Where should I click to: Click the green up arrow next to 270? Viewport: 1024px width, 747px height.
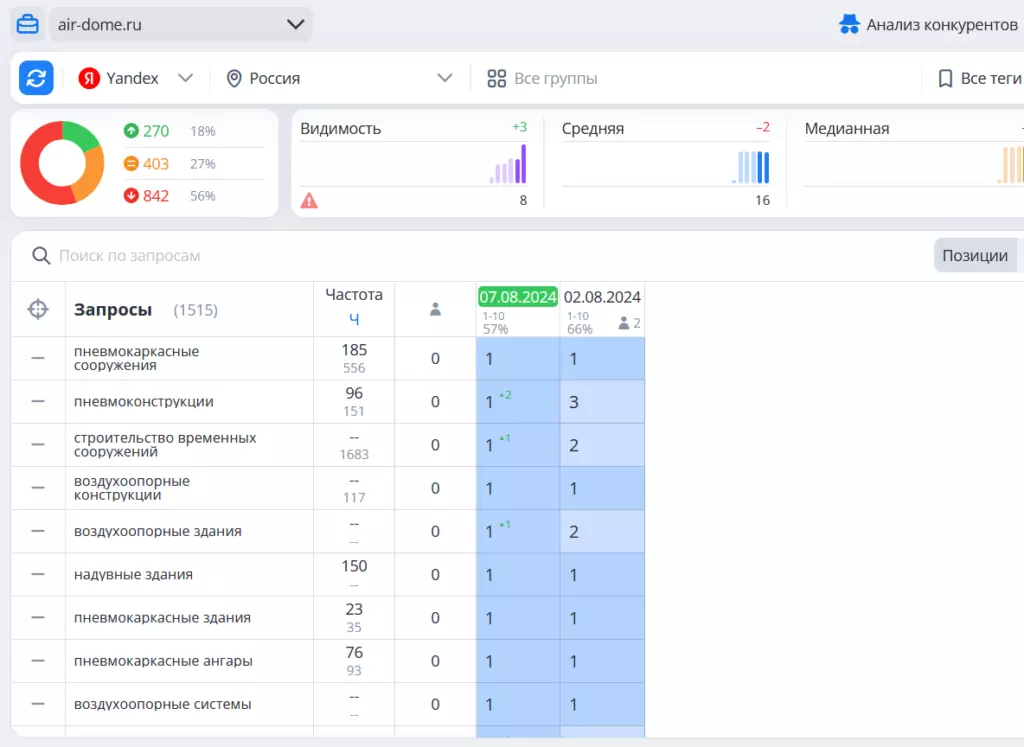[131, 131]
